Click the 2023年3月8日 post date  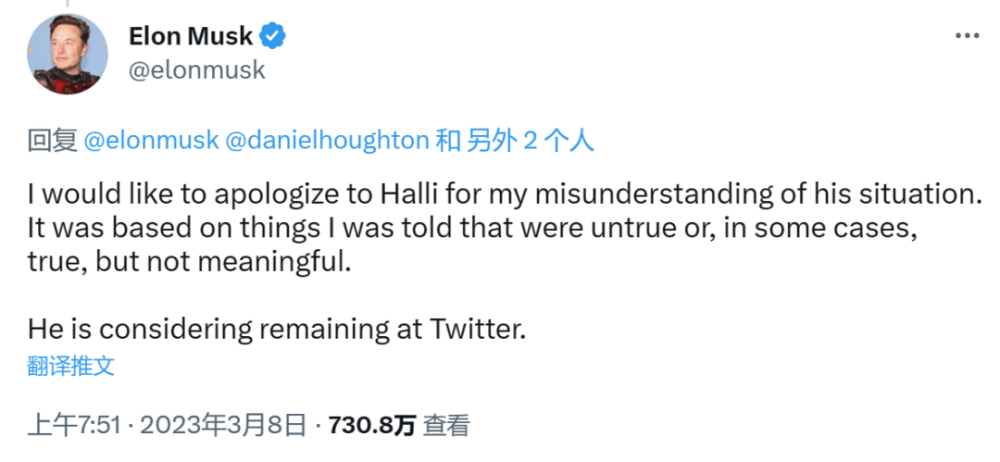[221, 426]
